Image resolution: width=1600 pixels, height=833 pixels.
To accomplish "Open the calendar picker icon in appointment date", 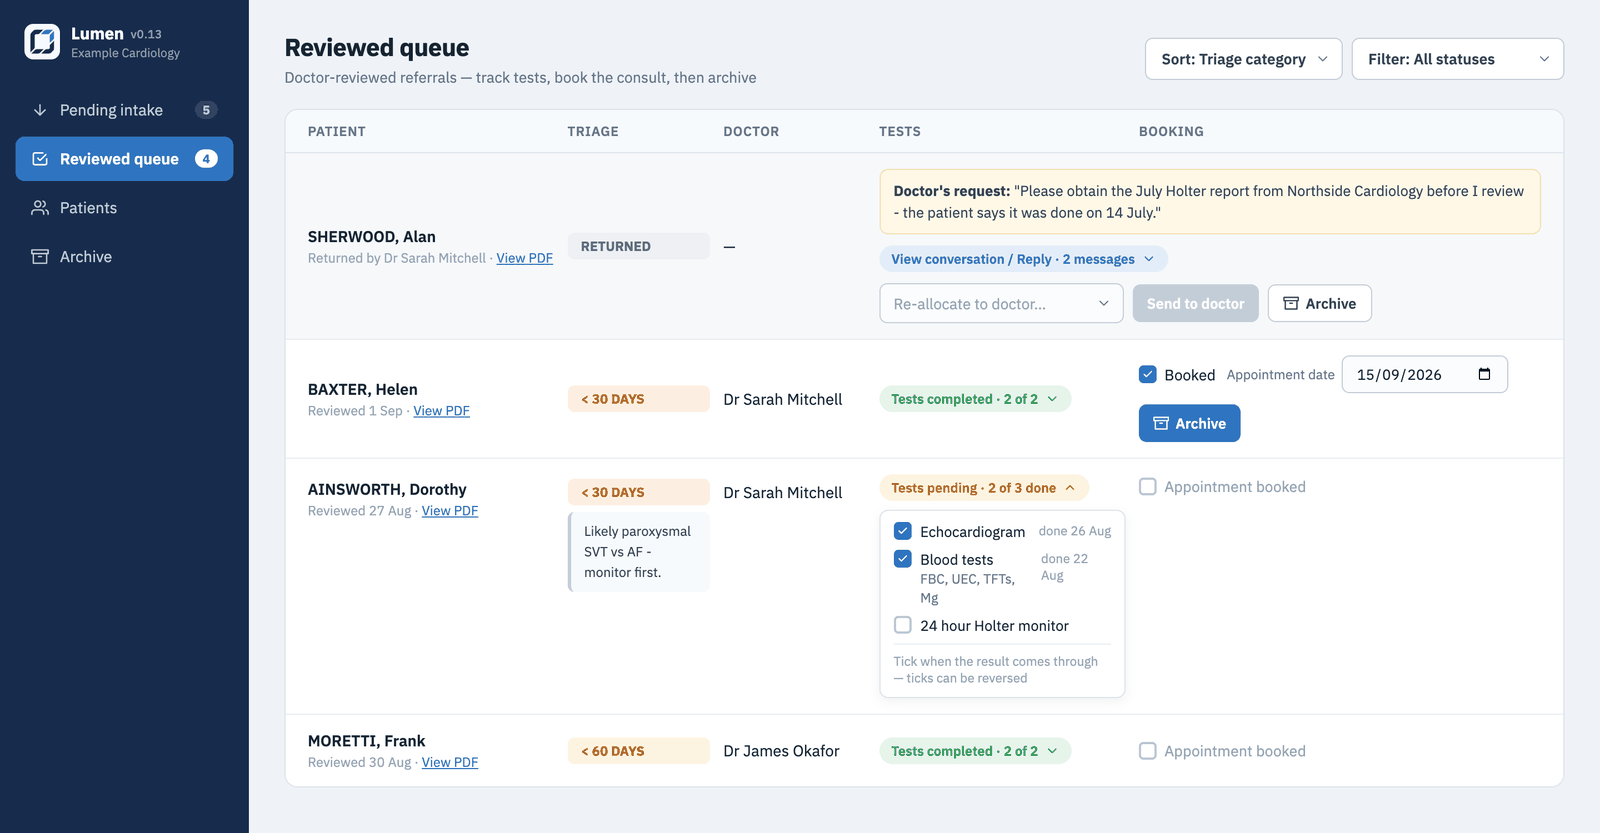I will click(x=1484, y=374).
